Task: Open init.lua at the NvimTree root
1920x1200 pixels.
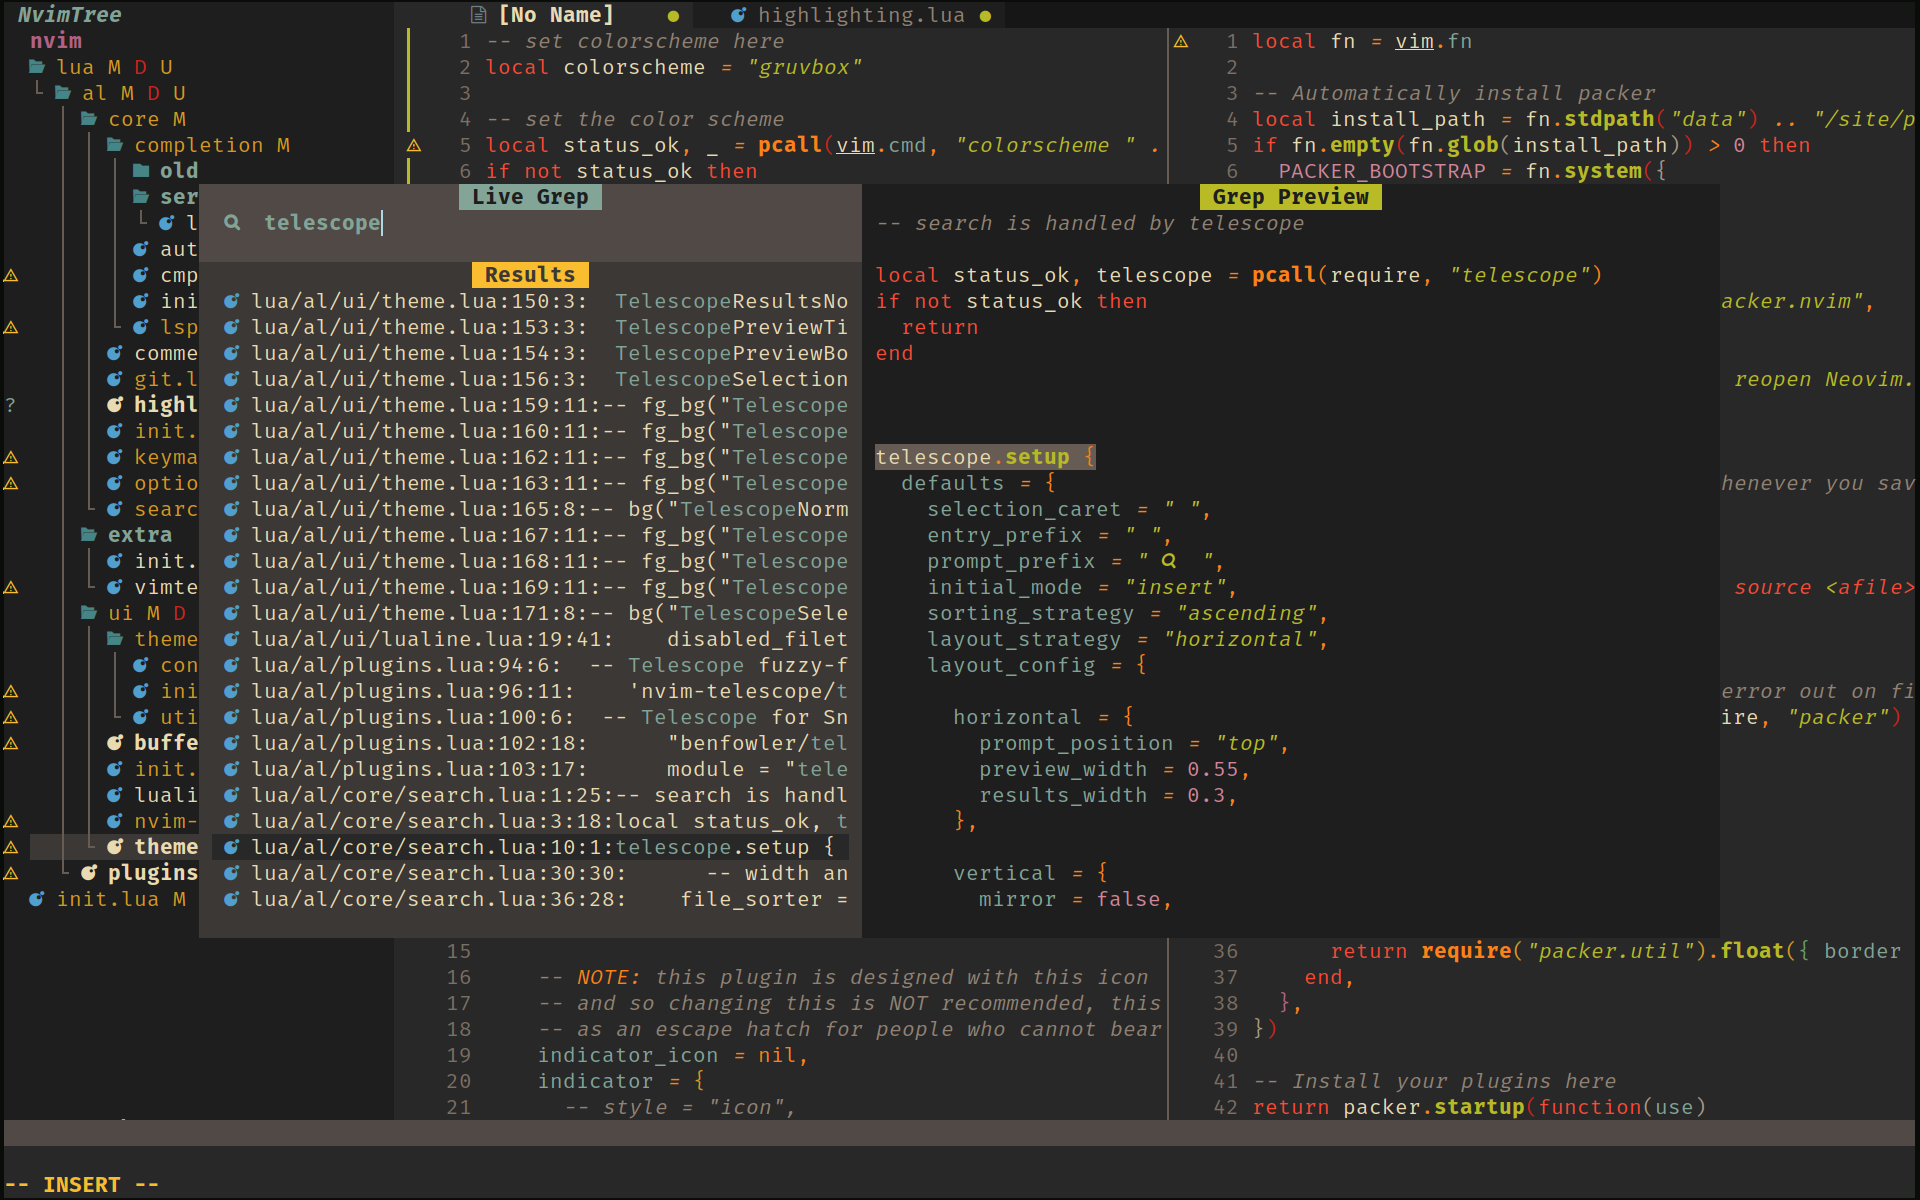Action: [x=107, y=899]
